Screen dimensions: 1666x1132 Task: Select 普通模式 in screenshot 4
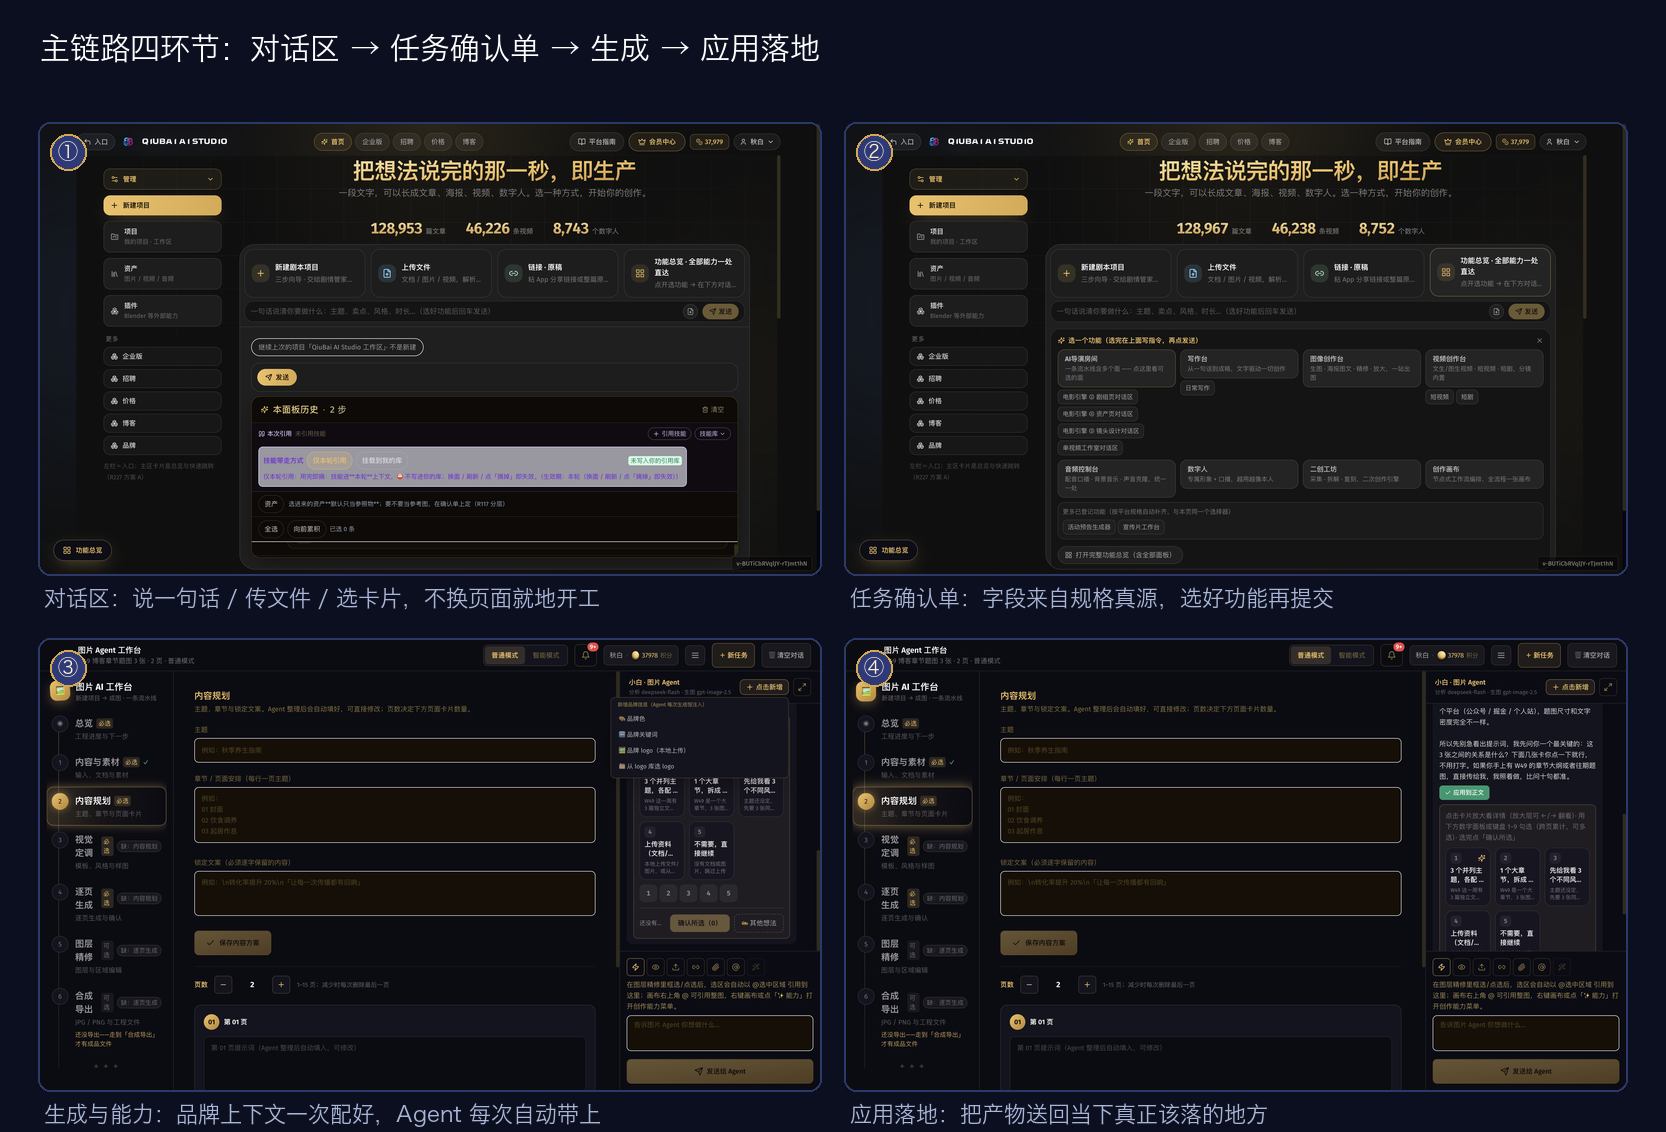pos(1311,655)
